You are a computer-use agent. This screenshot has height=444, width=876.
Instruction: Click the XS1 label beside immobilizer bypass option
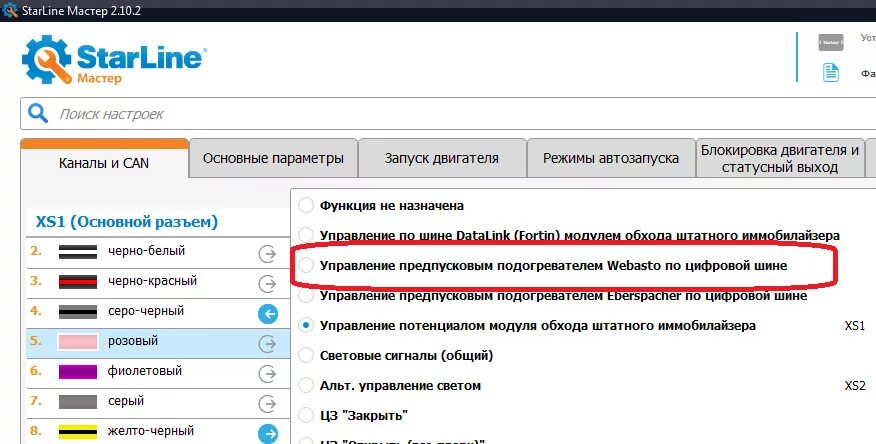tap(855, 326)
